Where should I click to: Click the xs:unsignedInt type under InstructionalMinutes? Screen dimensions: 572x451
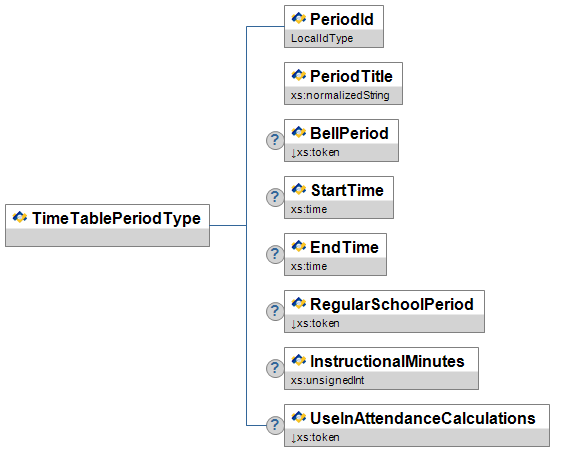pos(328,381)
